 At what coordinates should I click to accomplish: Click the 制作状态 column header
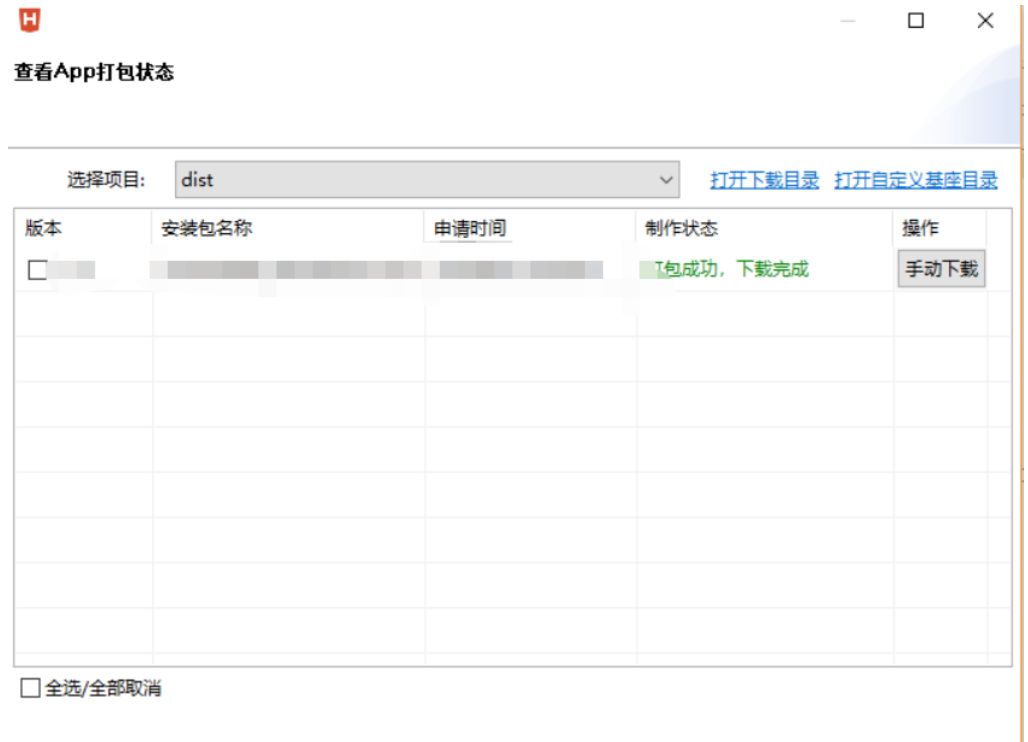click(681, 228)
